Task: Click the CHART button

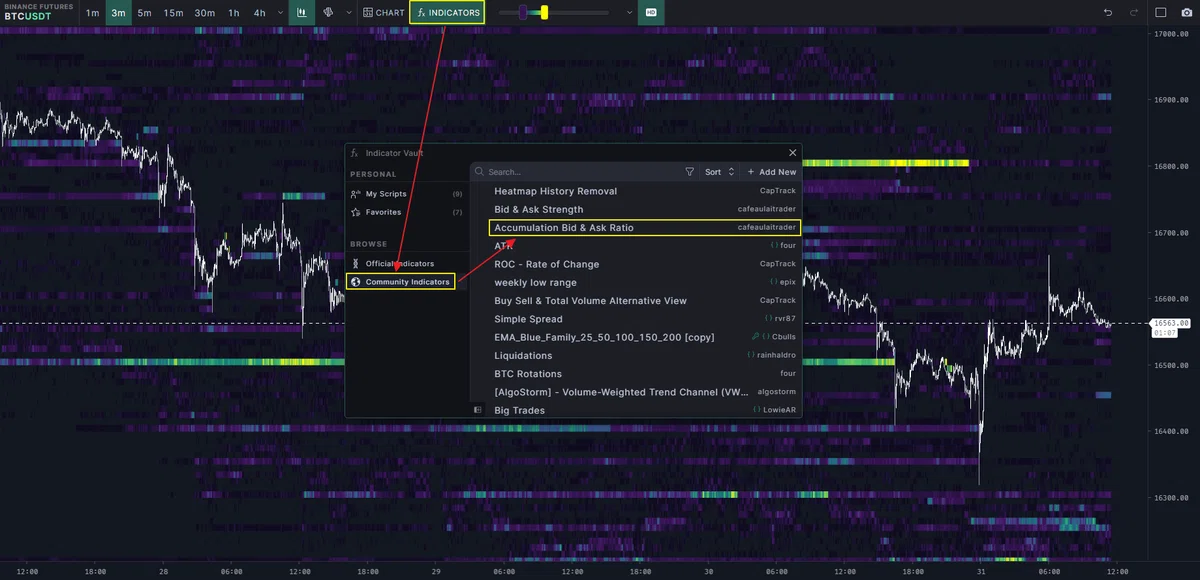Action: [384, 13]
